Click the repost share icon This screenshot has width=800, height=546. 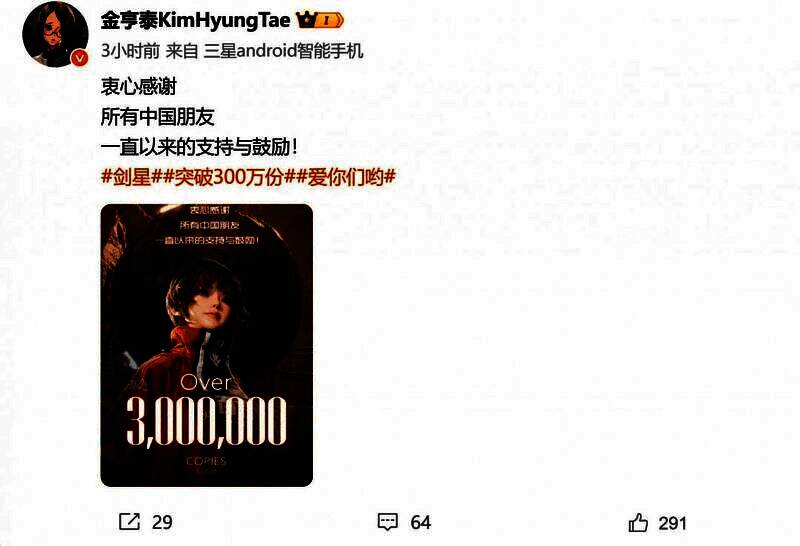[x=129, y=522]
